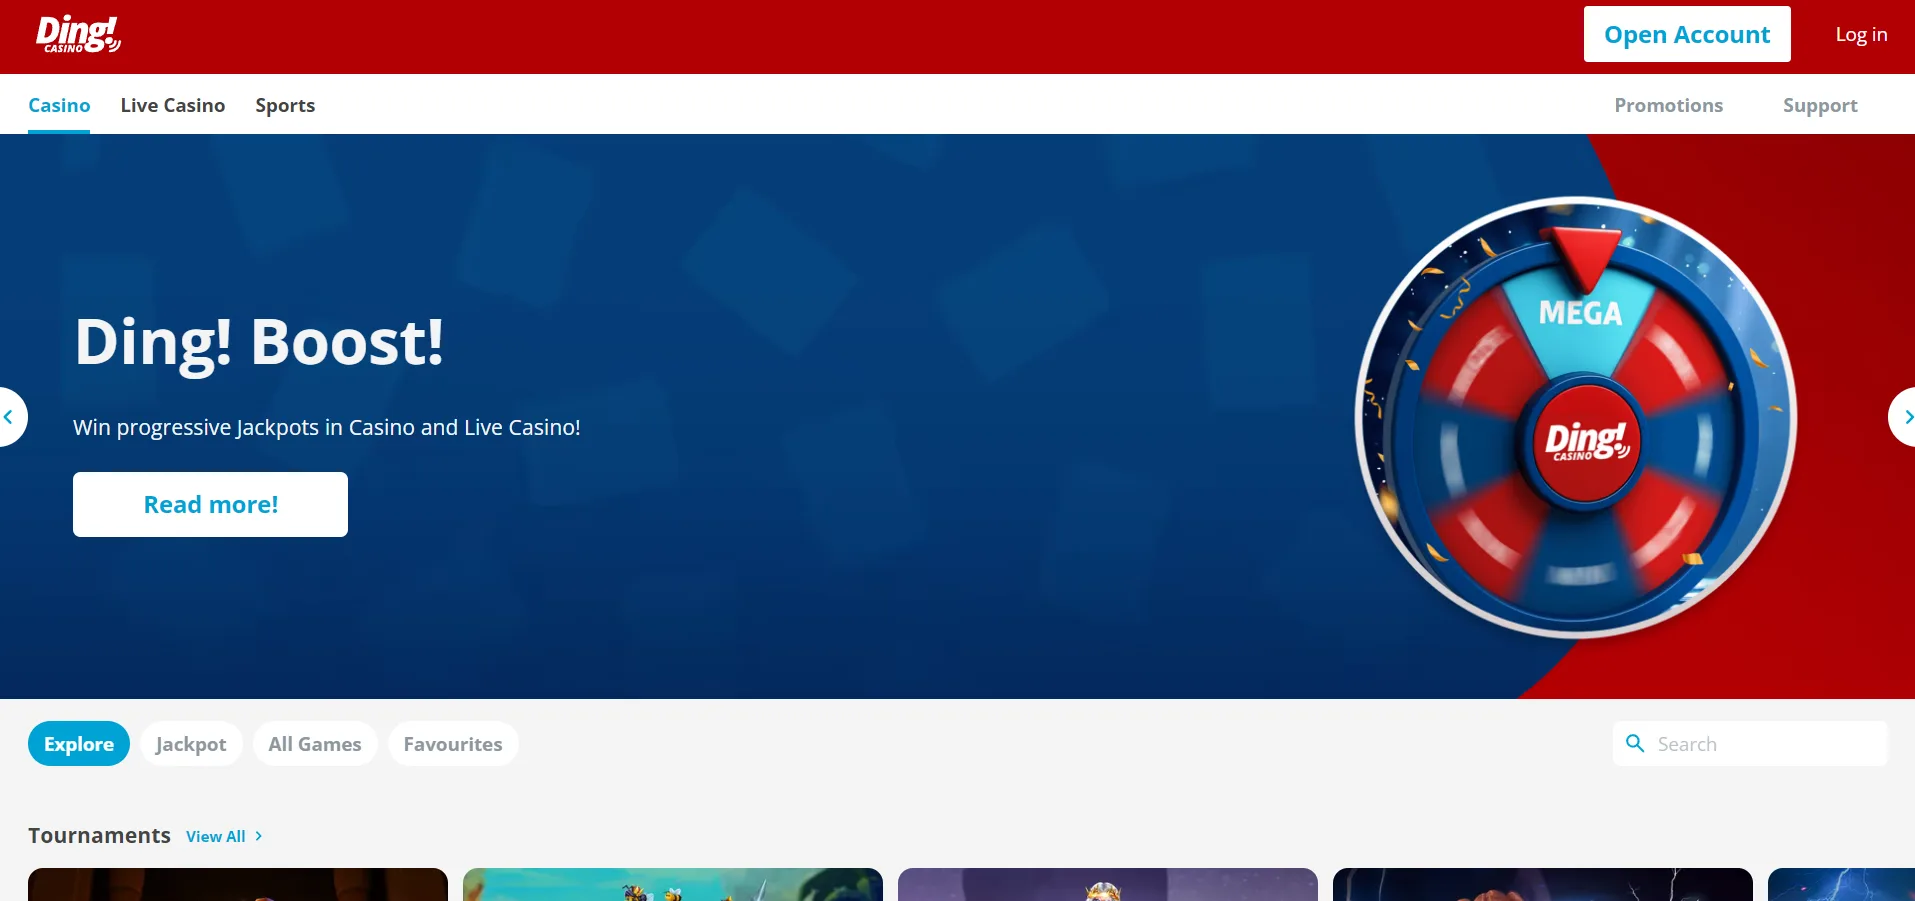Select the All Games filter pill
Image resolution: width=1915 pixels, height=901 pixels.
click(x=315, y=744)
